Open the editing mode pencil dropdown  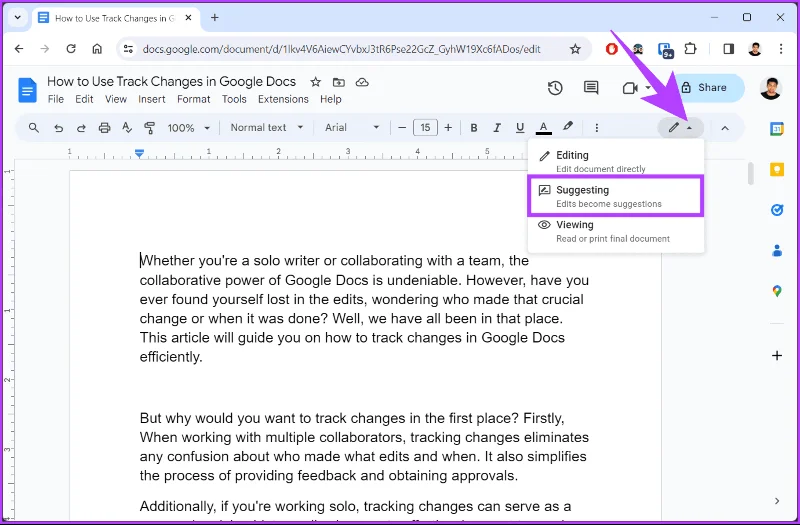tap(681, 128)
